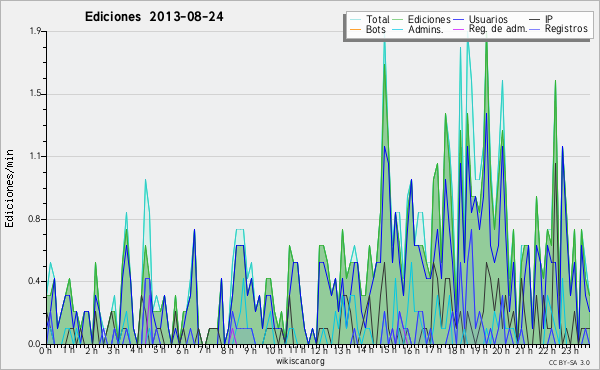The height and width of the screenshot is (370, 600).
Task: Click the 1.1 y-axis value
Action: [x=35, y=156]
